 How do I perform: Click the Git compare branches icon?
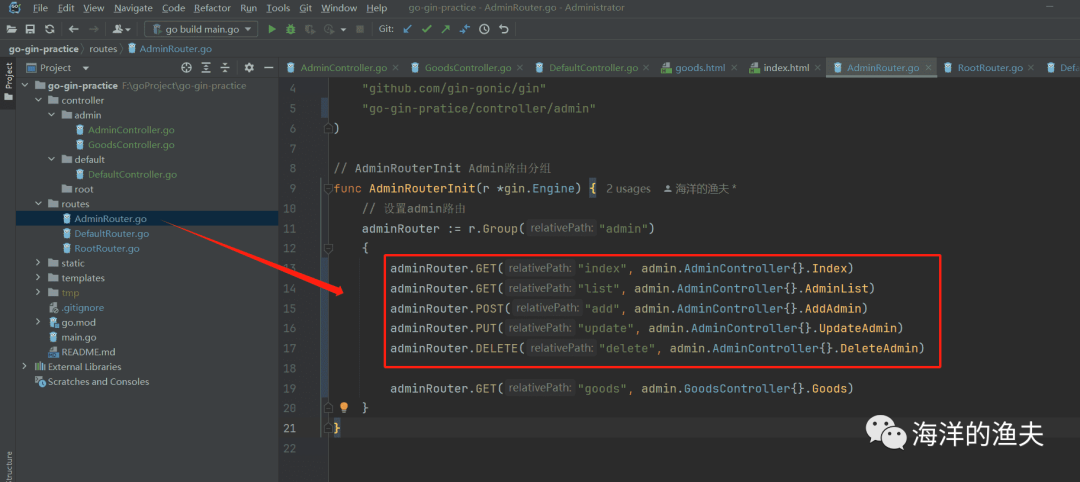(464, 29)
